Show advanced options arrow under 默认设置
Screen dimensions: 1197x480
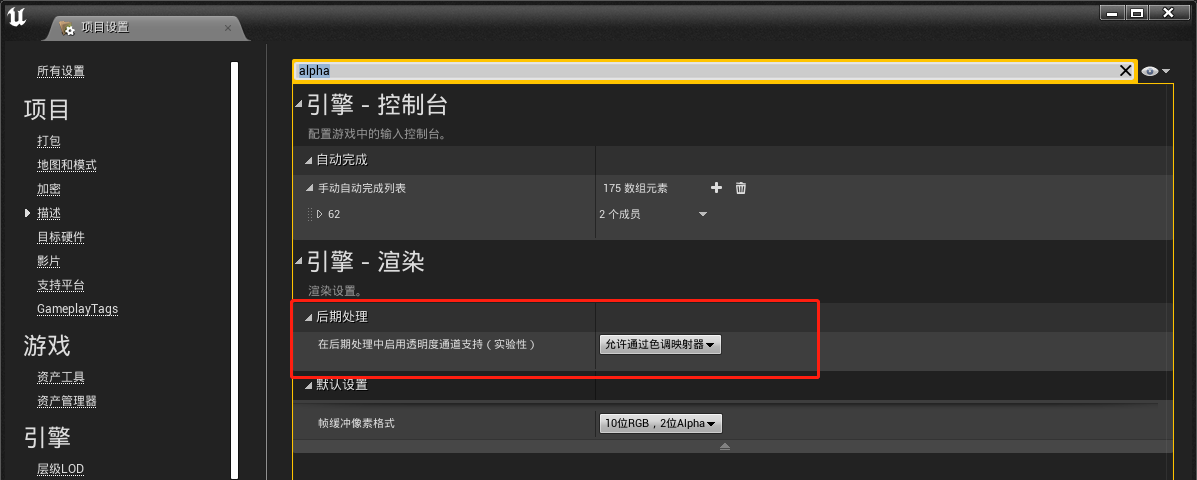coord(725,446)
